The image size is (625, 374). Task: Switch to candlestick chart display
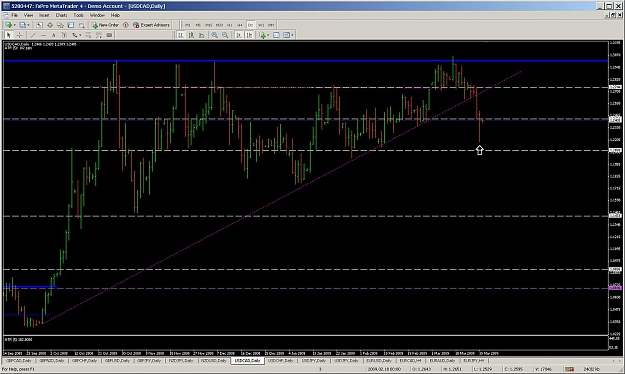pyautogui.click(x=191, y=35)
